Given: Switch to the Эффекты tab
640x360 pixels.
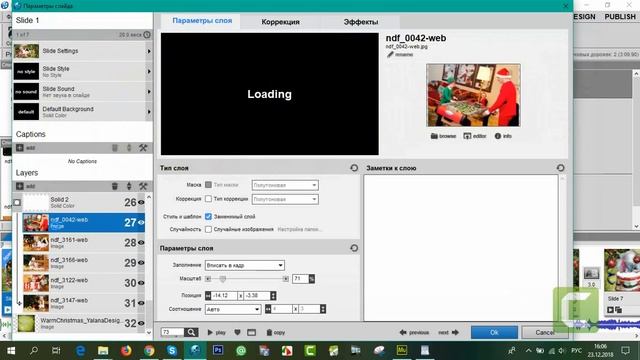Looking at the screenshot, I should [x=360, y=22].
